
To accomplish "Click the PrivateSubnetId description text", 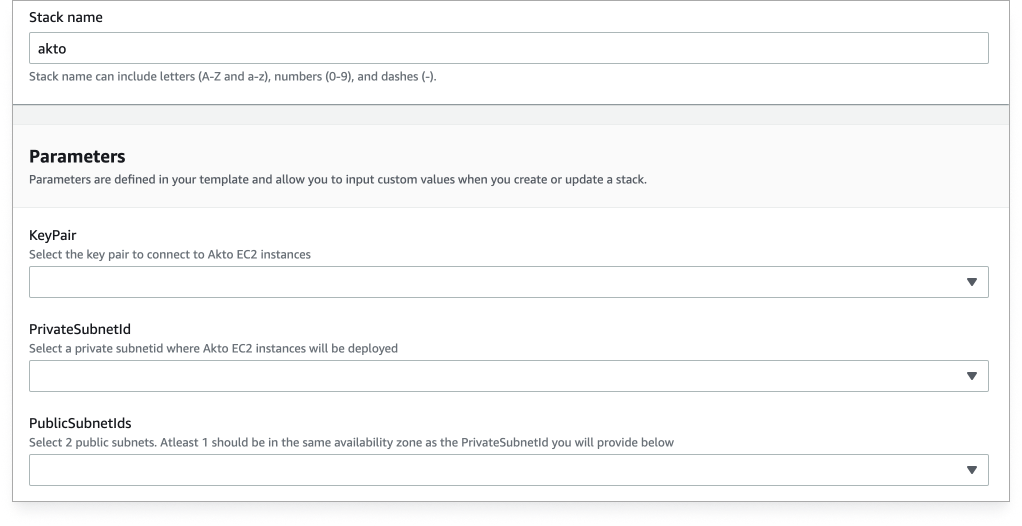I will coord(213,348).
